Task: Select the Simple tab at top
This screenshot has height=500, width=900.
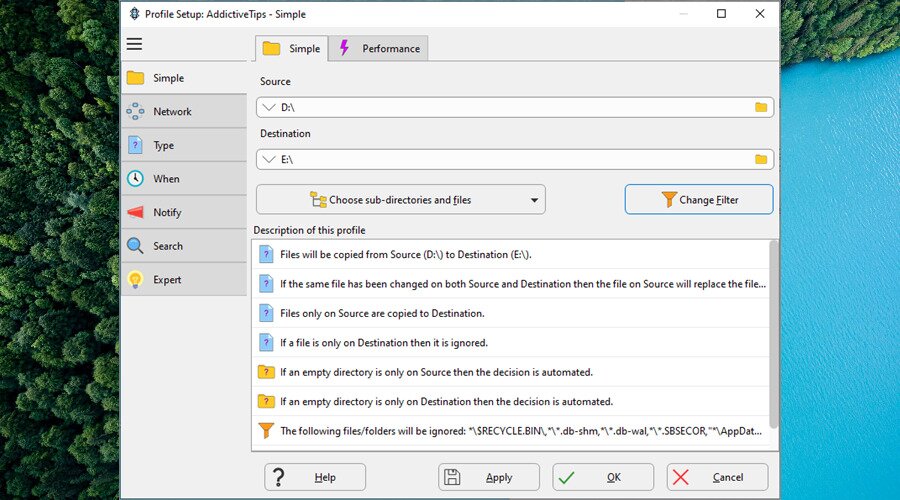Action: (x=292, y=48)
